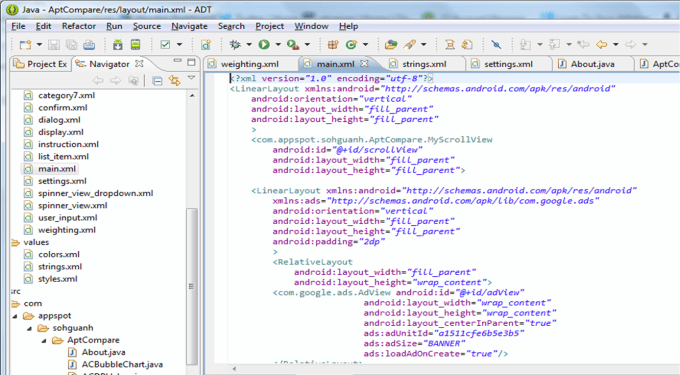This screenshot has height=375, width=680.
Task: Click the Search flashlight icon
Action: click(409, 45)
